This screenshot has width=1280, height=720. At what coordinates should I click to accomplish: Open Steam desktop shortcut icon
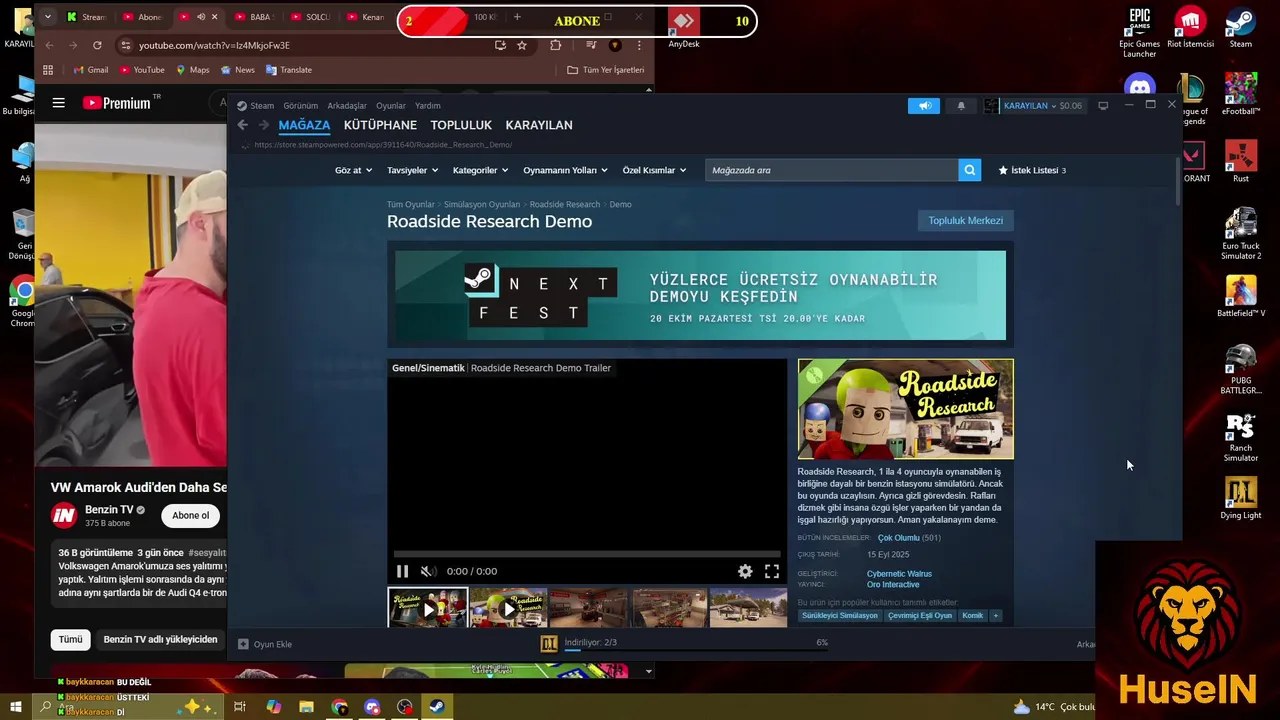1241,27
